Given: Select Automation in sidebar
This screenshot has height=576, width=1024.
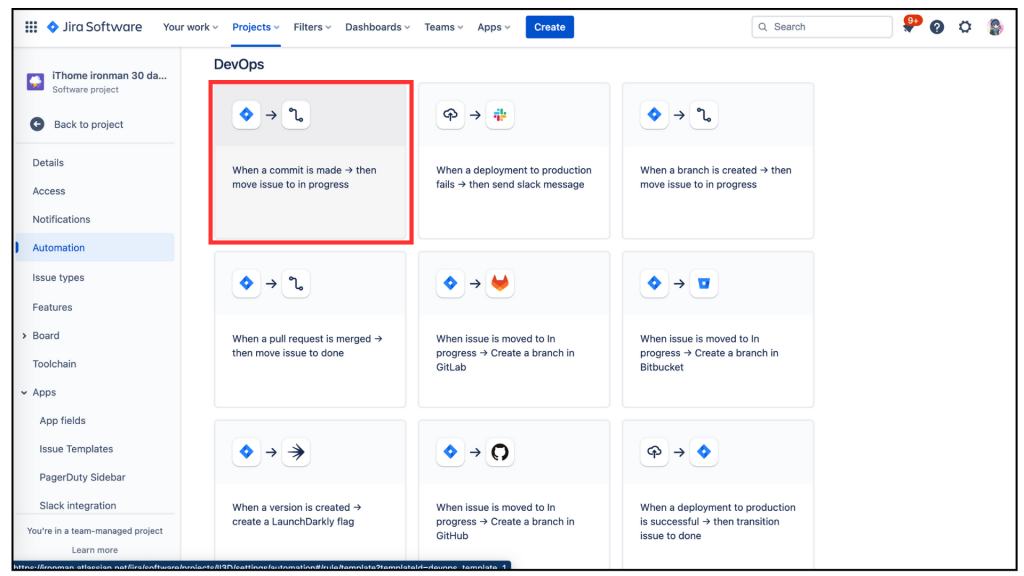Looking at the screenshot, I should coord(95,248).
